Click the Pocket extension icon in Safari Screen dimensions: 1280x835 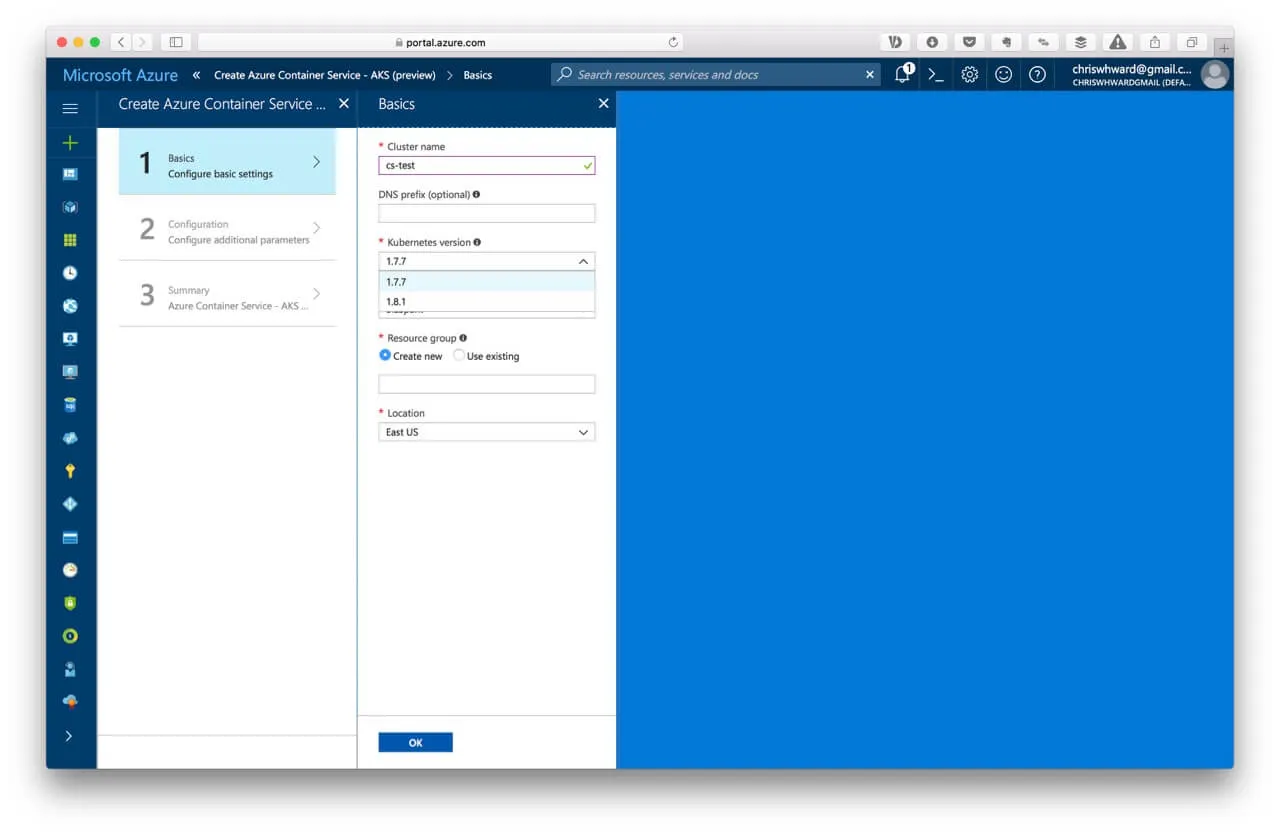click(968, 42)
